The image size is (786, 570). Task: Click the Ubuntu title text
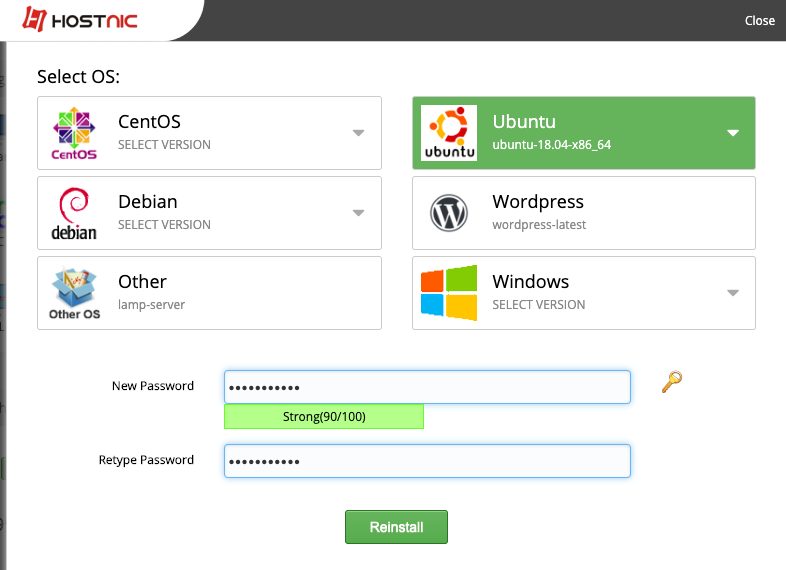click(x=524, y=122)
